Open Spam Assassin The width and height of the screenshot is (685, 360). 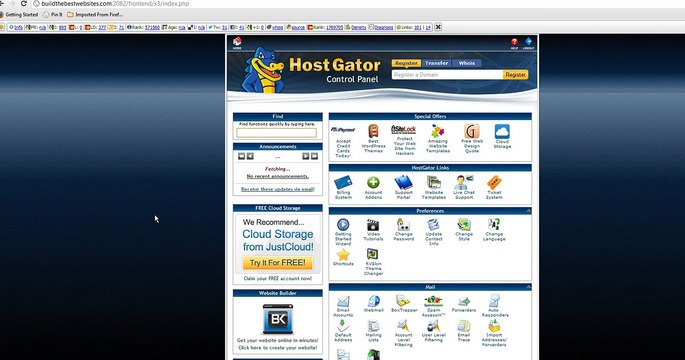(x=433, y=306)
